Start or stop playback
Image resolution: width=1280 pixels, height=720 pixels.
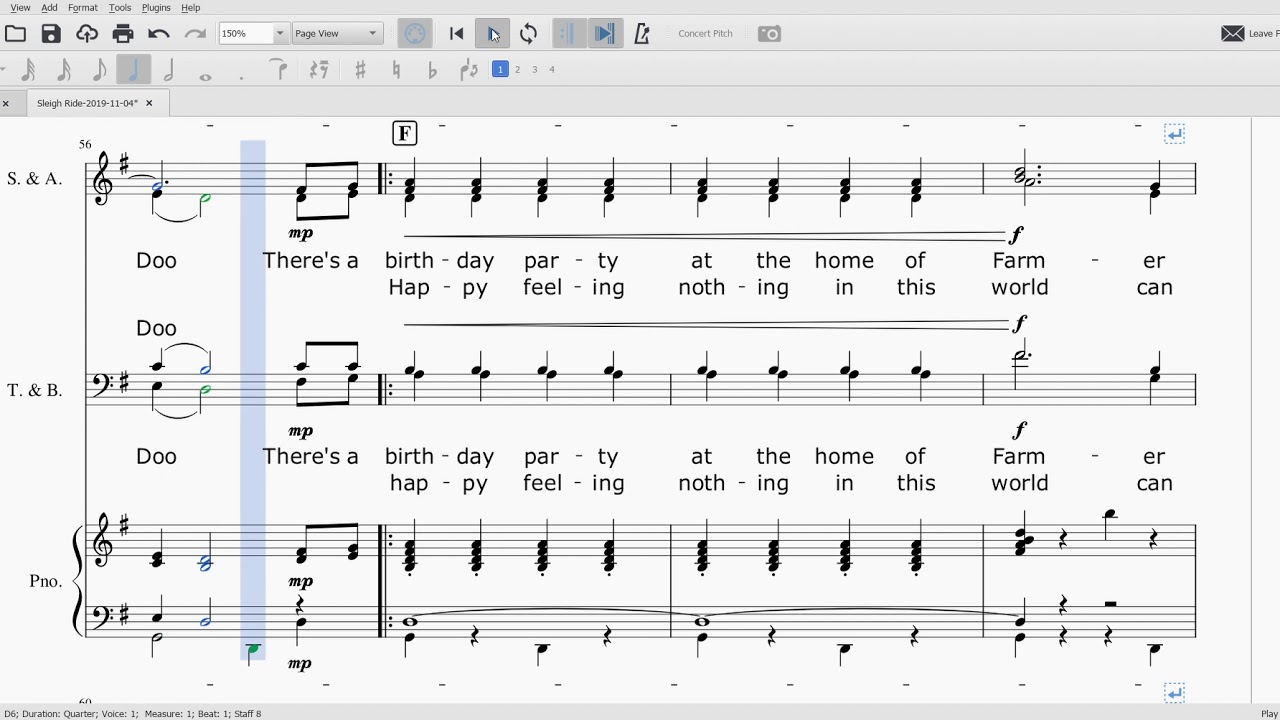pos(493,34)
